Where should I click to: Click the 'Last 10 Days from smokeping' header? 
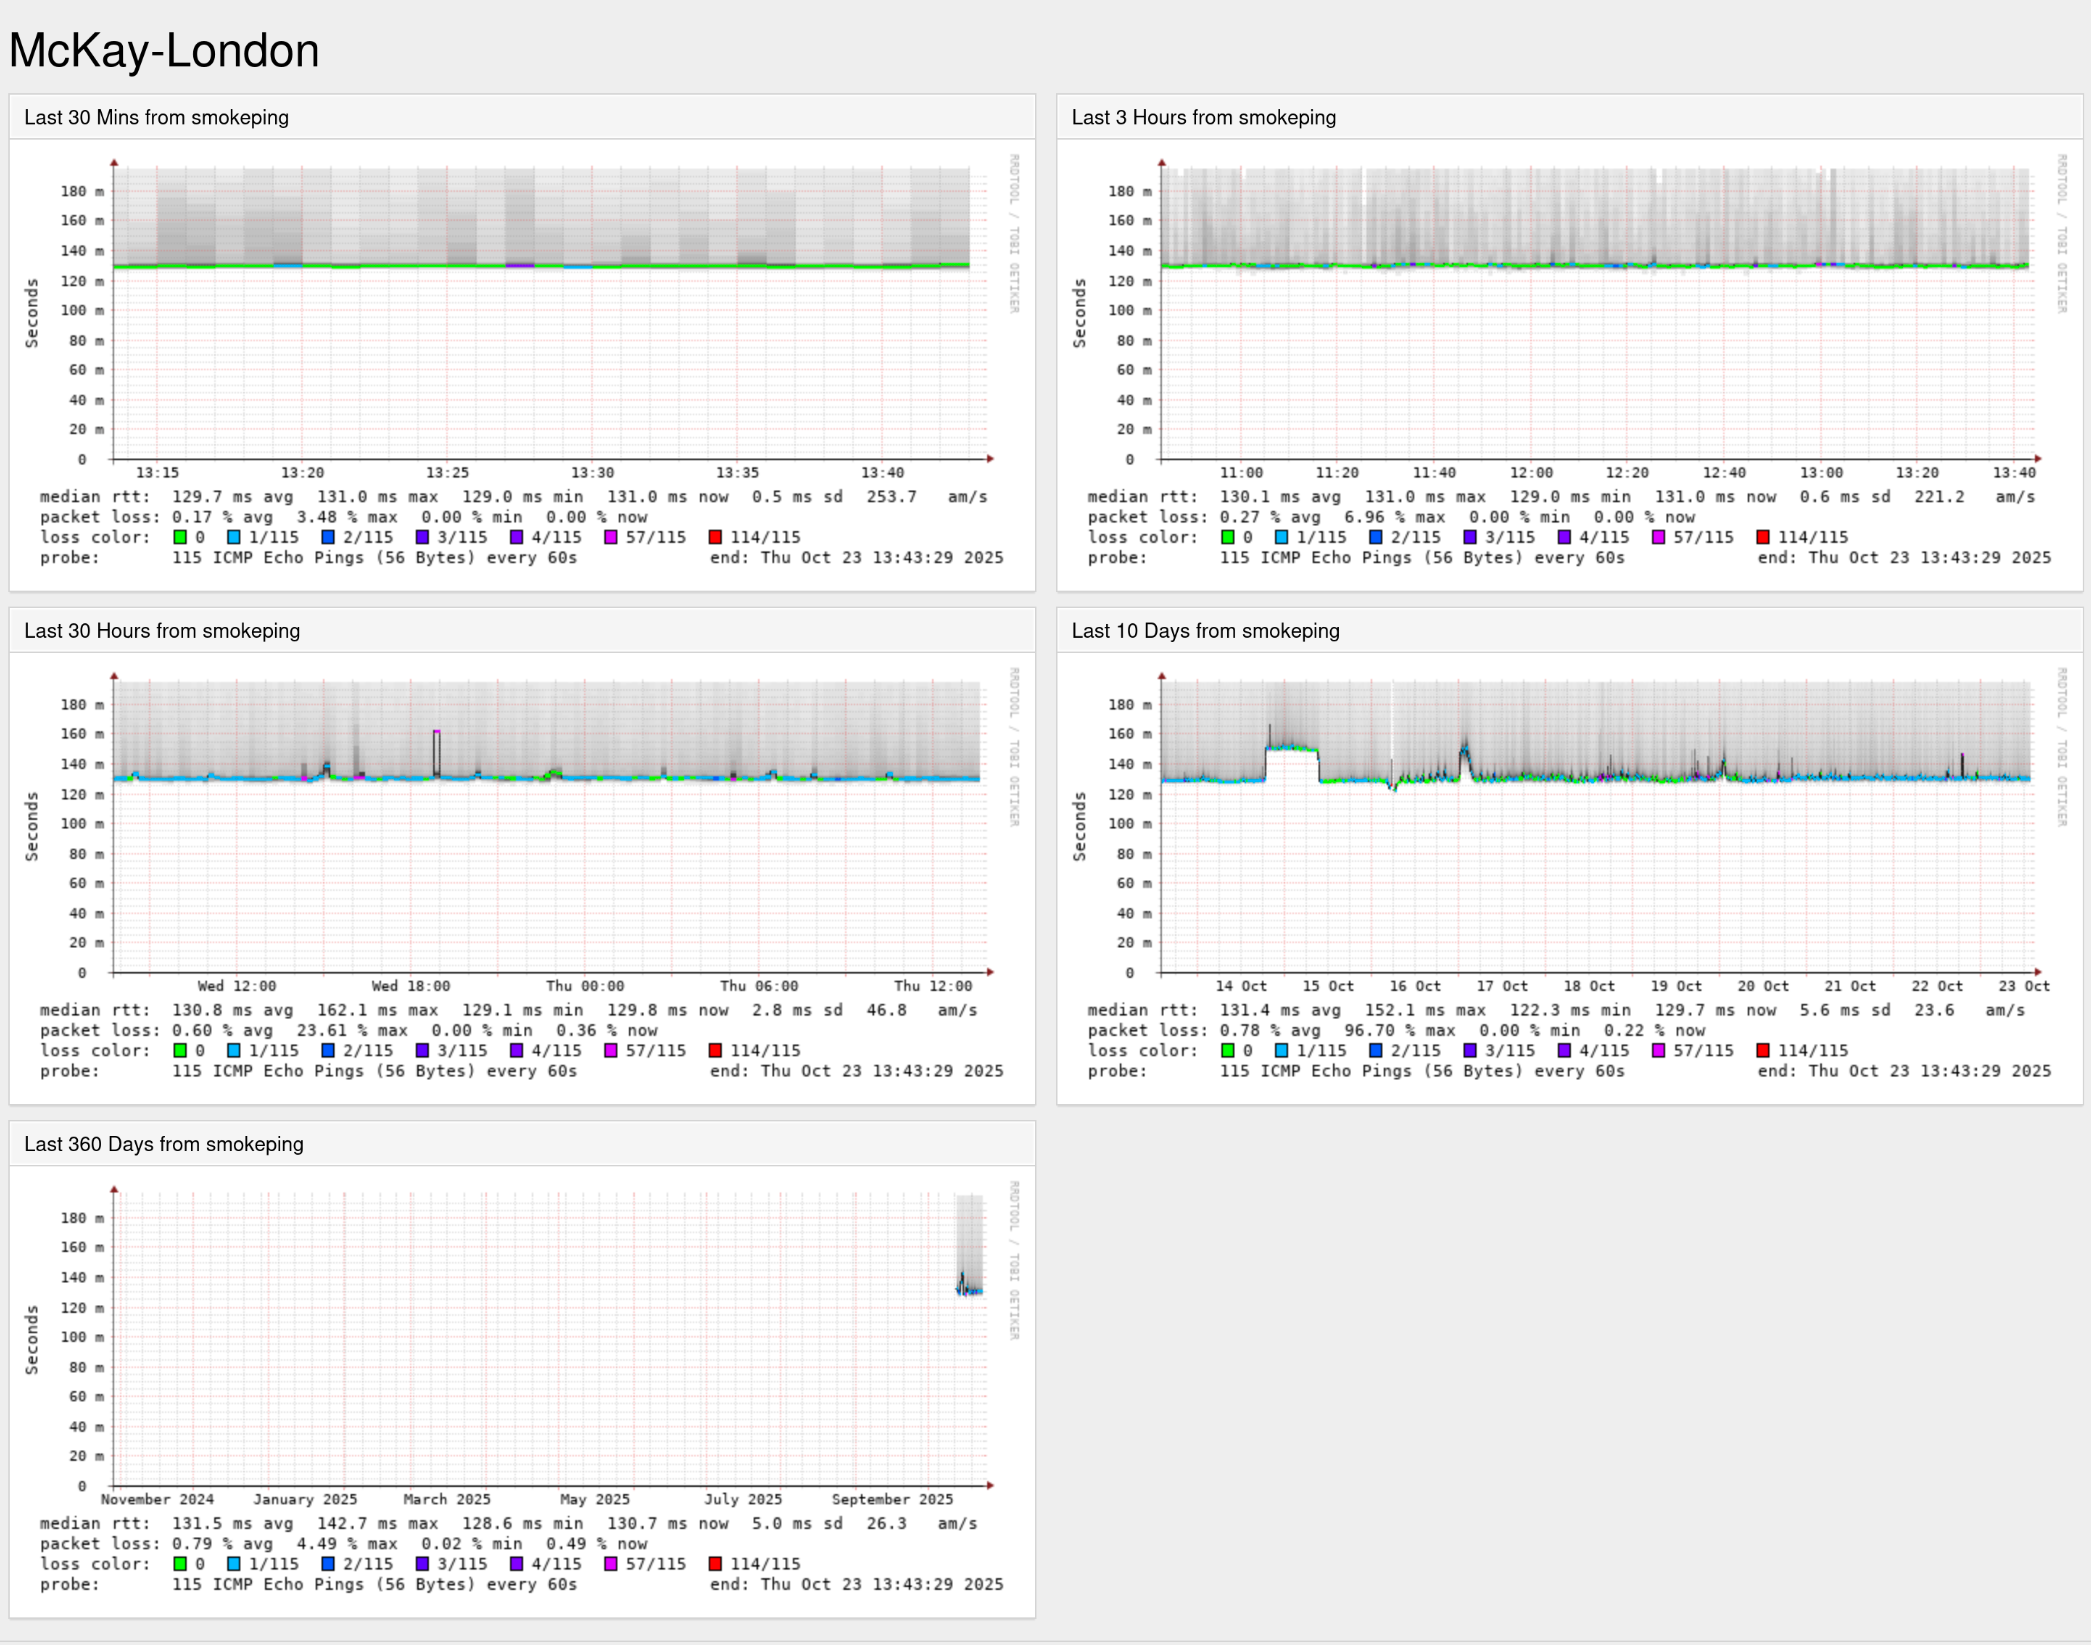(1205, 631)
